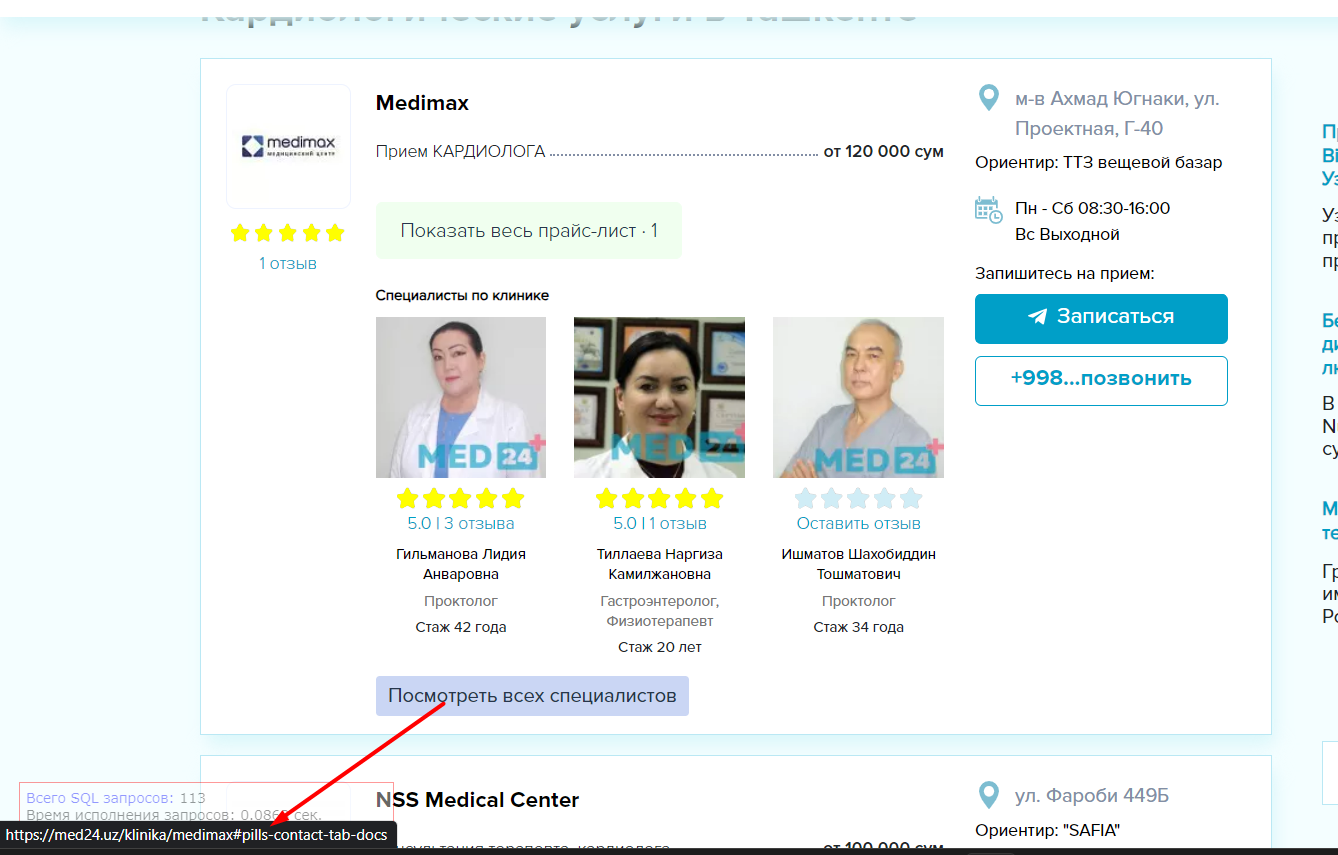Click the Стаж 20 лет text

pos(660,647)
